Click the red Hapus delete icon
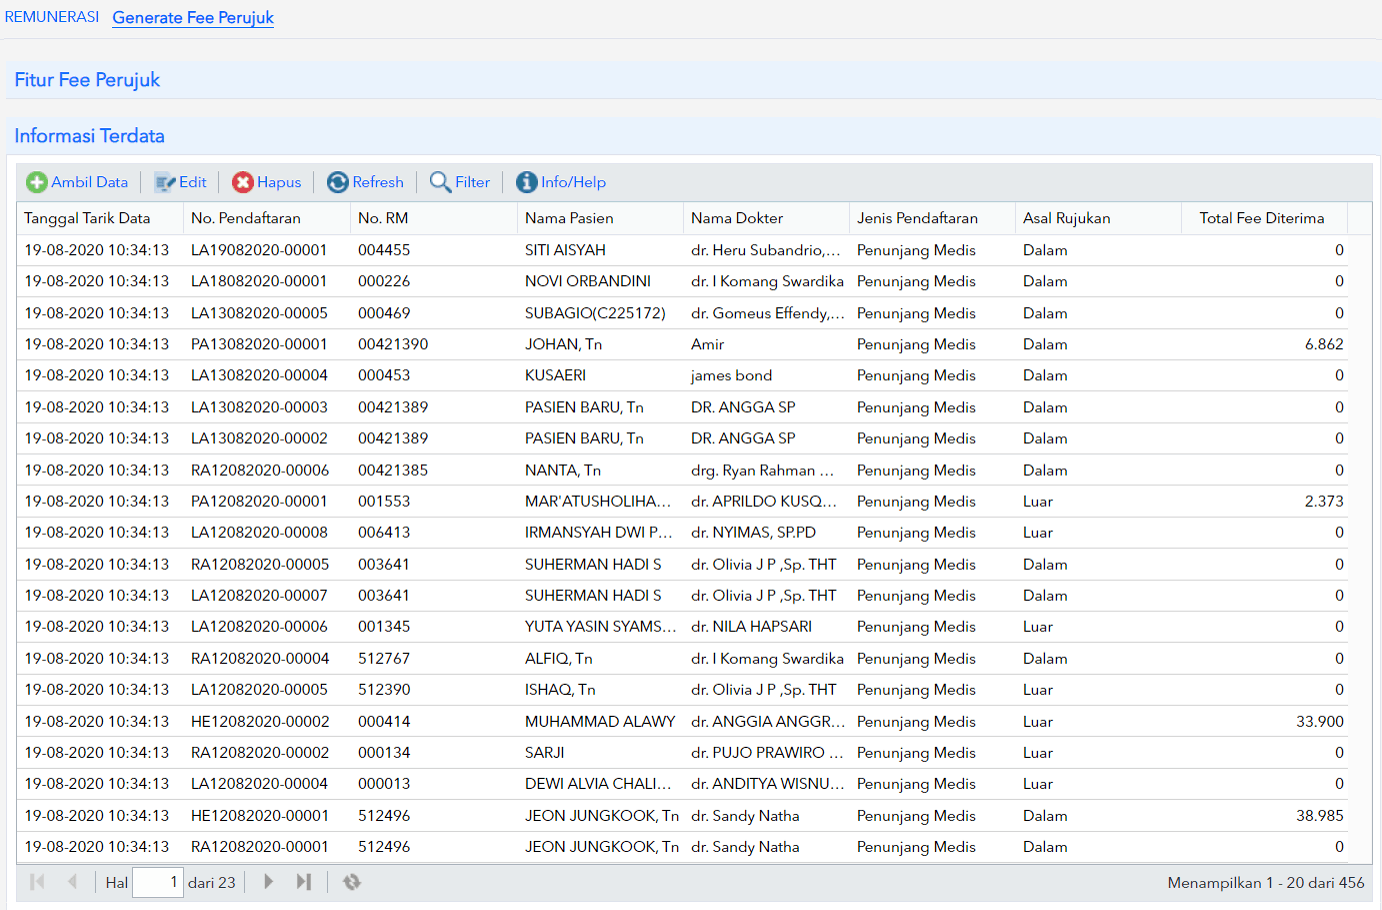1382x910 pixels. click(x=243, y=182)
